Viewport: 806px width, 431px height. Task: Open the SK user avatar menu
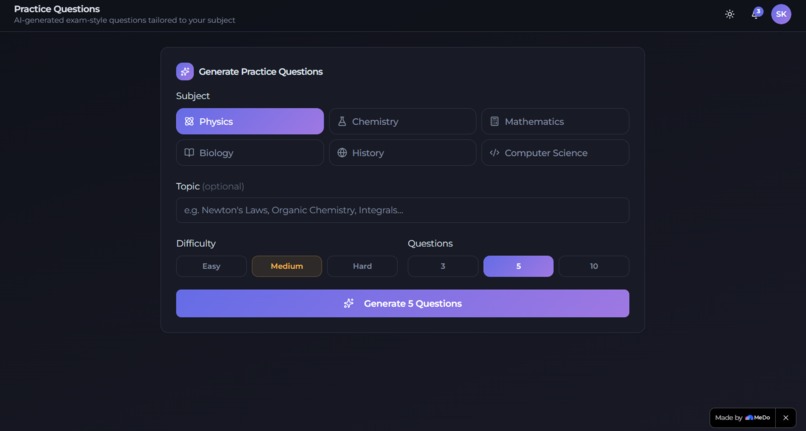(x=781, y=14)
